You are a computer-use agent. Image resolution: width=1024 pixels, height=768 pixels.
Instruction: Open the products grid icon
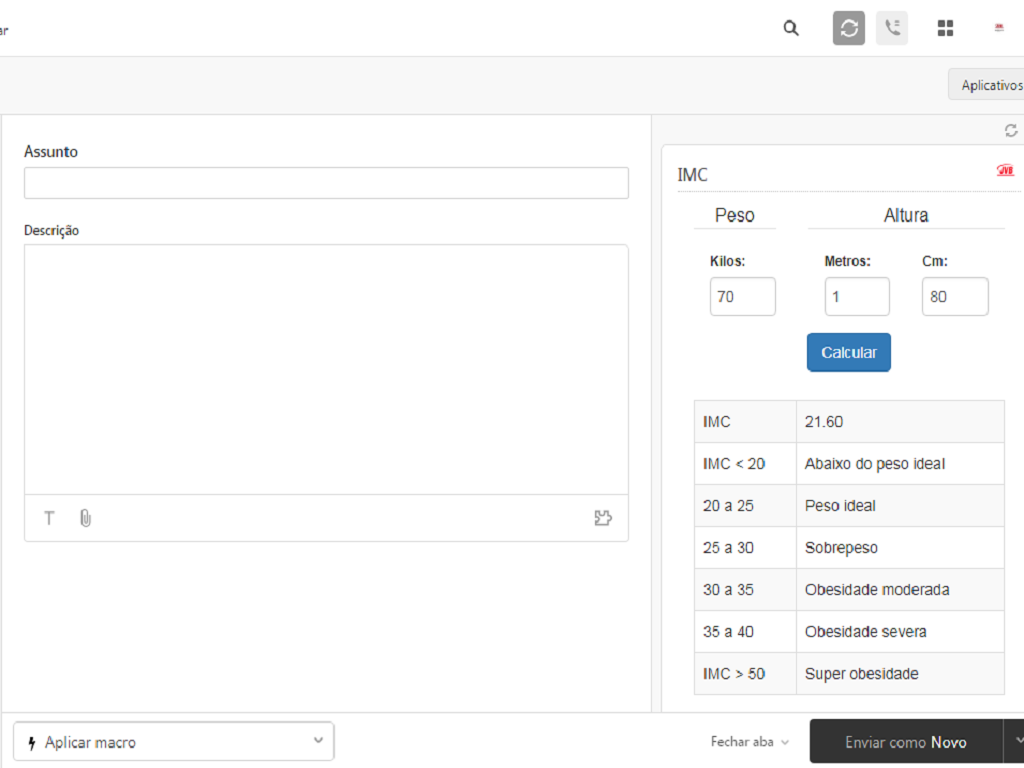pos(945,28)
